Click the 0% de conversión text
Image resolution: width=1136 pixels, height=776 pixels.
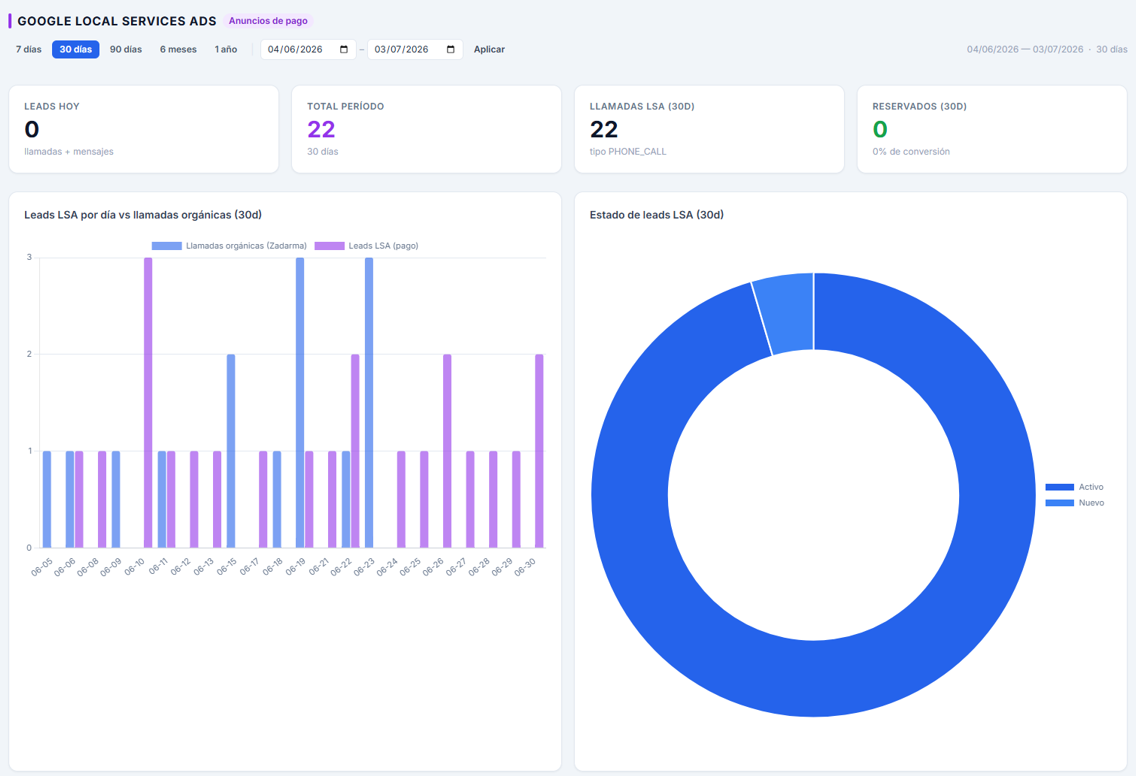(911, 151)
